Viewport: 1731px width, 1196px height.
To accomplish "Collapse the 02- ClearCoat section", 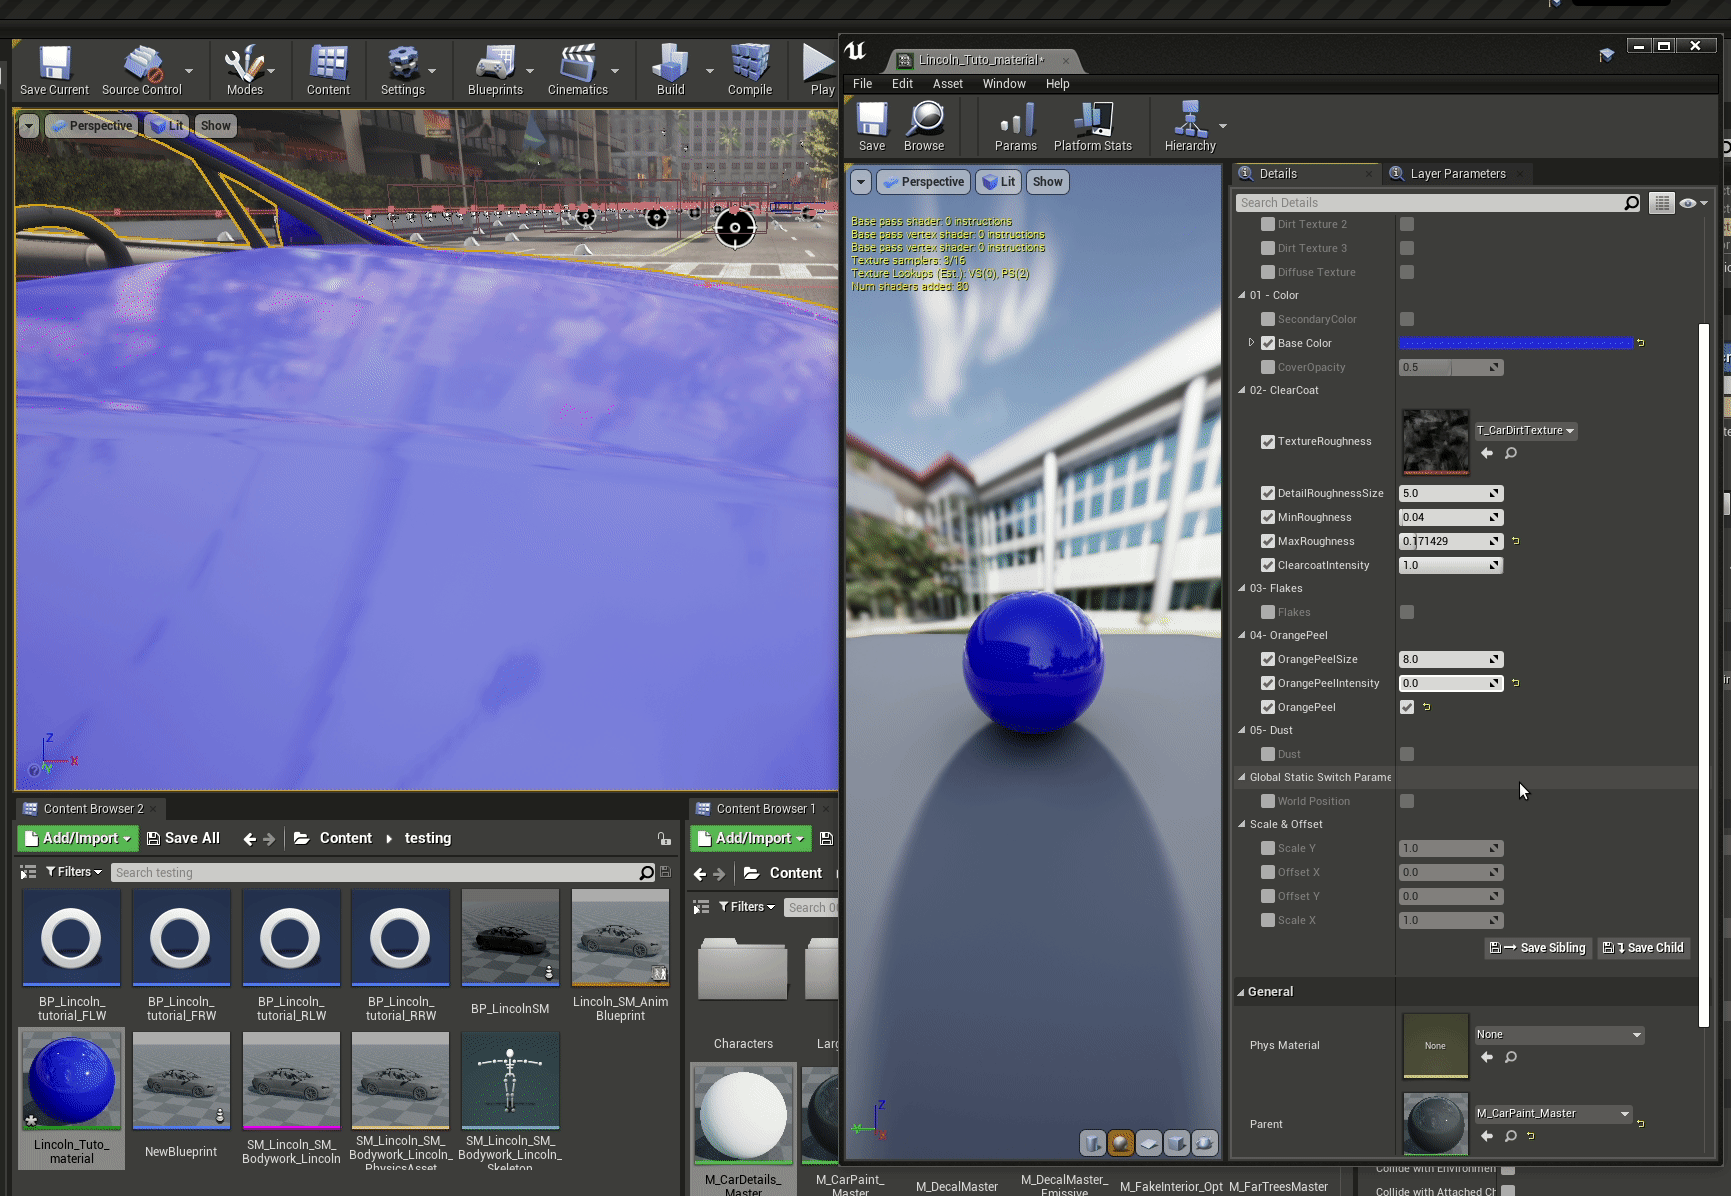I will click(1242, 390).
